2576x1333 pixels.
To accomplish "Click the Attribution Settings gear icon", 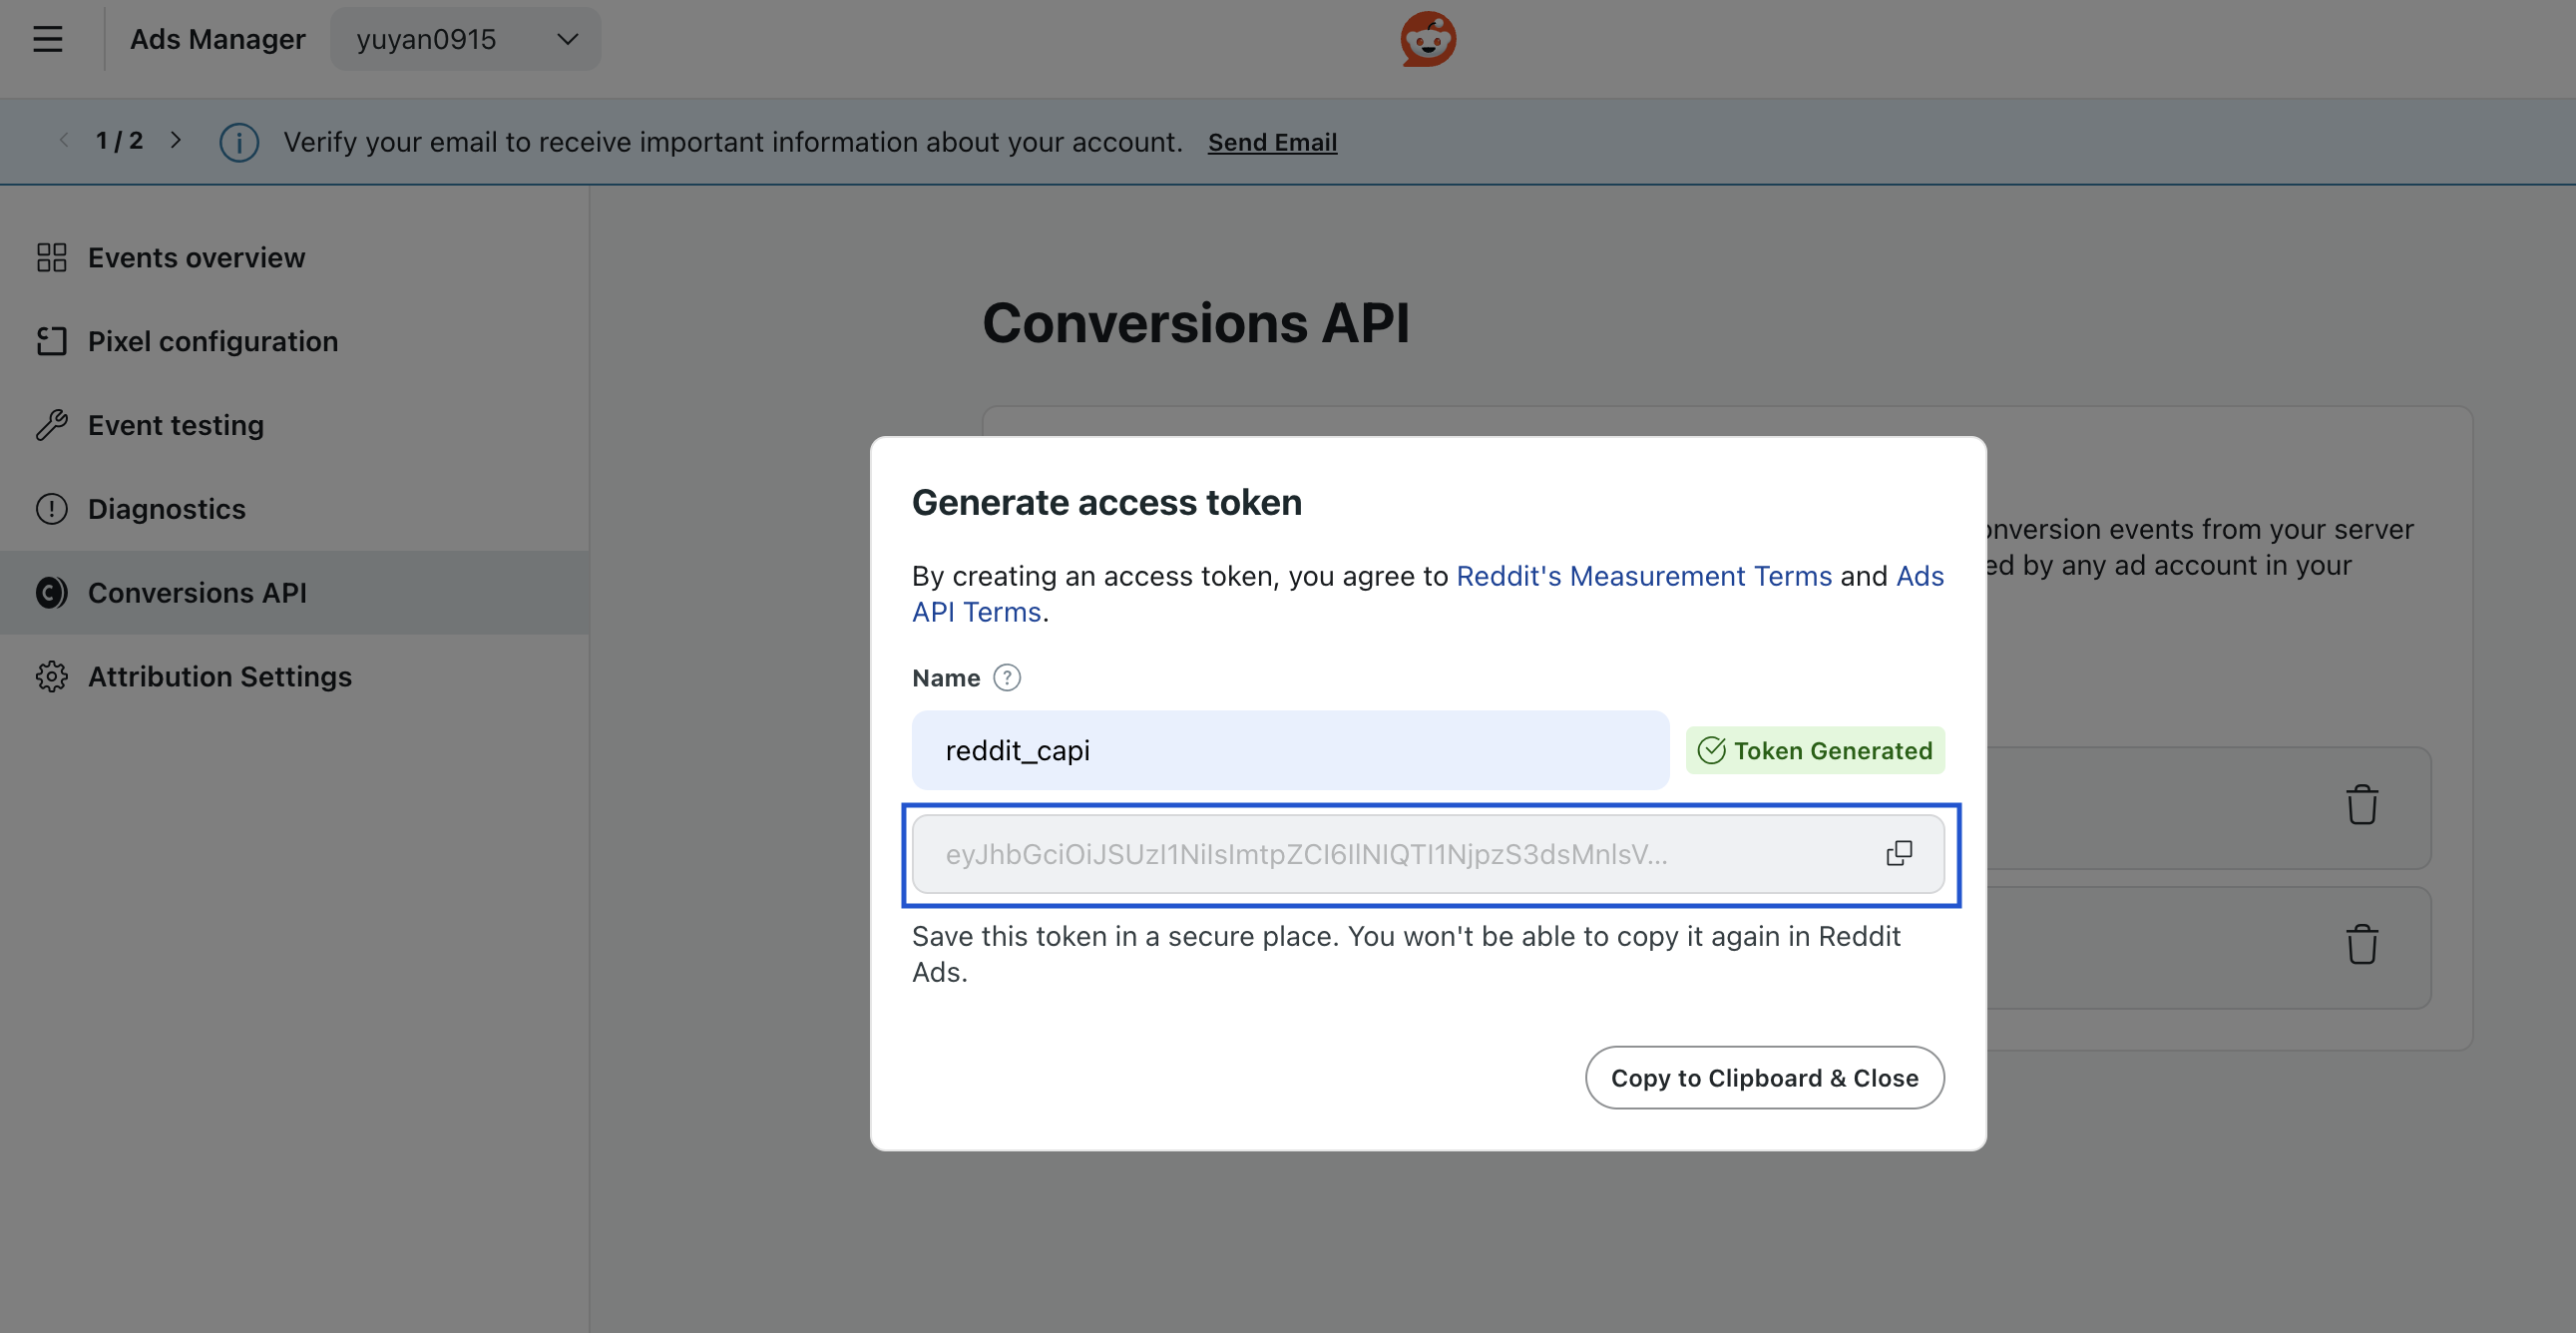I will click(x=51, y=677).
